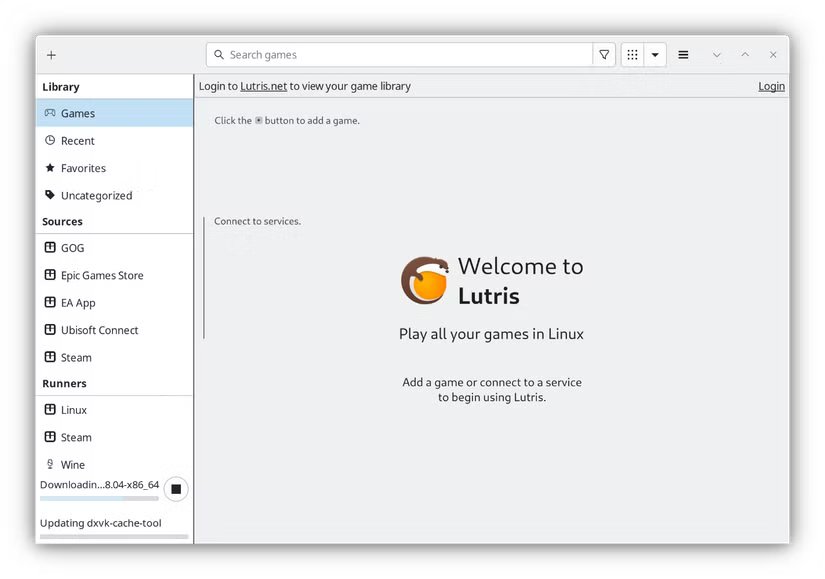Click the GOG source icon
This screenshot has width=825, height=579.
coord(50,247)
